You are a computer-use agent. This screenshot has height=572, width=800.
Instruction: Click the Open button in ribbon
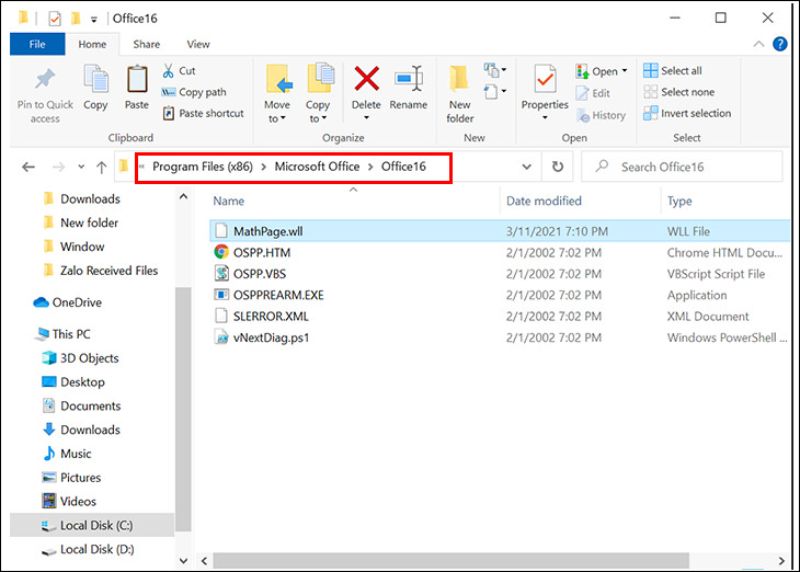[x=597, y=71]
